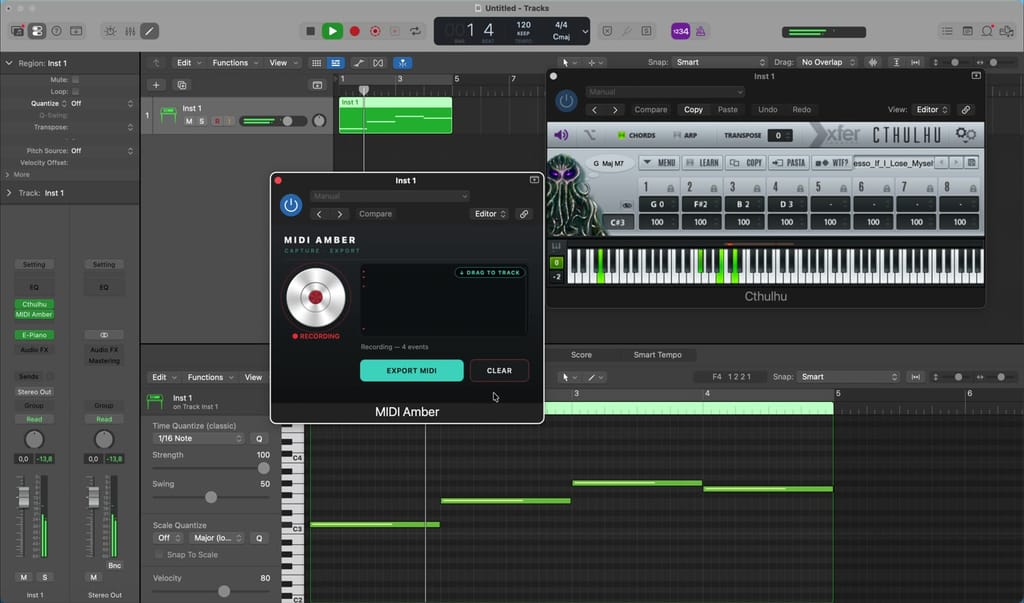Click Undo in Cthulhu plugin header
The height and width of the screenshot is (603, 1024).
click(767, 110)
